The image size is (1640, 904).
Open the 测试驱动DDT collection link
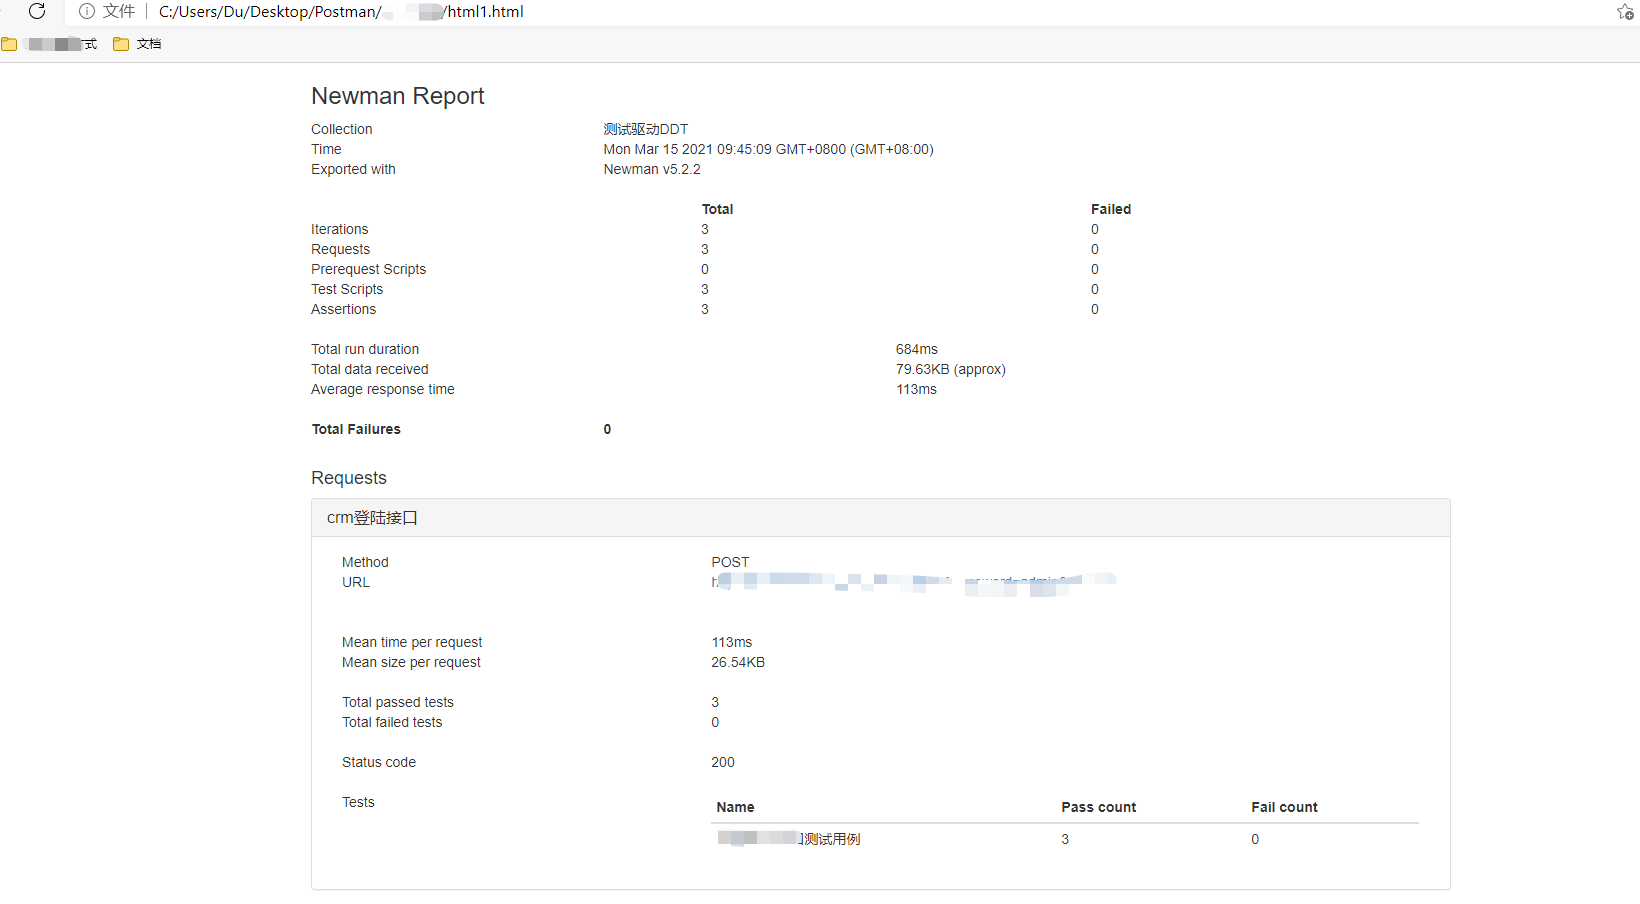pos(645,129)
